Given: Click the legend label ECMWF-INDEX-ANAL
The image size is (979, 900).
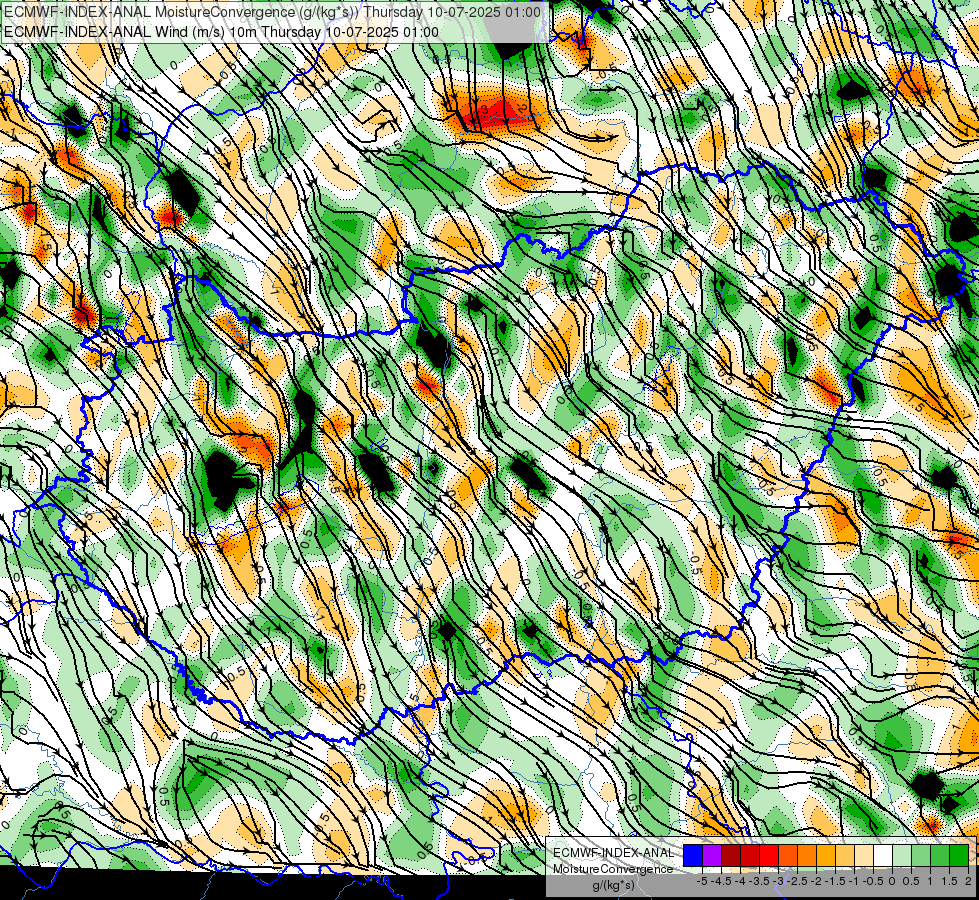Looking at the screenshot, I should tap(613, 853).
